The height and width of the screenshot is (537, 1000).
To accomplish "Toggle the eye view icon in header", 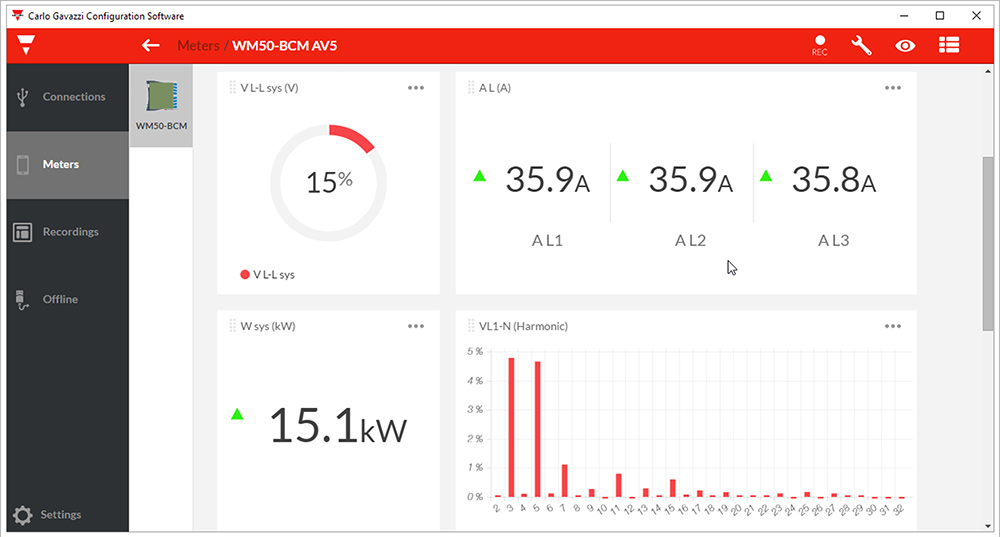I will point(905,46).
